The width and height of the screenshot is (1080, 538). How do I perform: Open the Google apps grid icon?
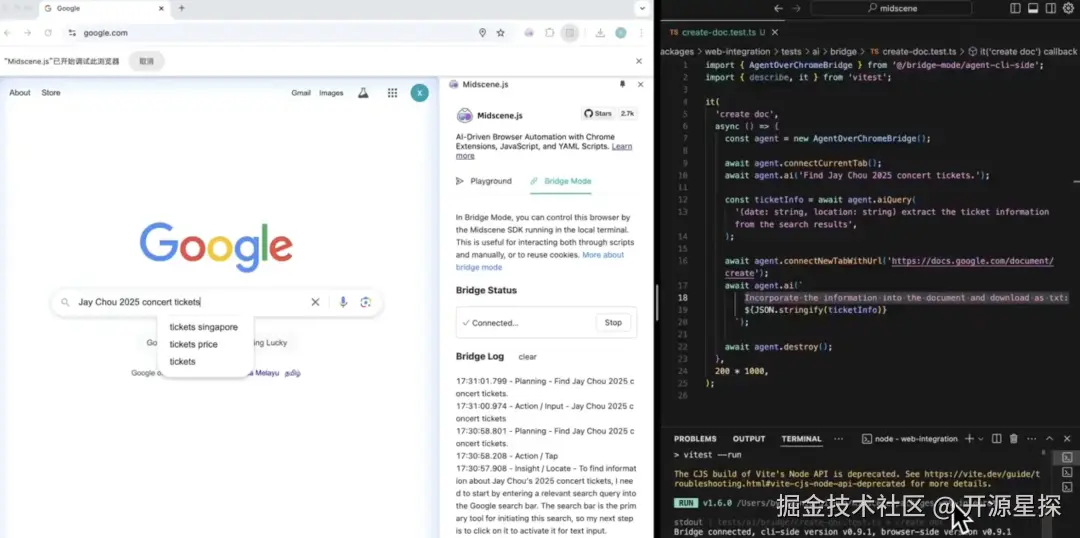pos(393,93)
